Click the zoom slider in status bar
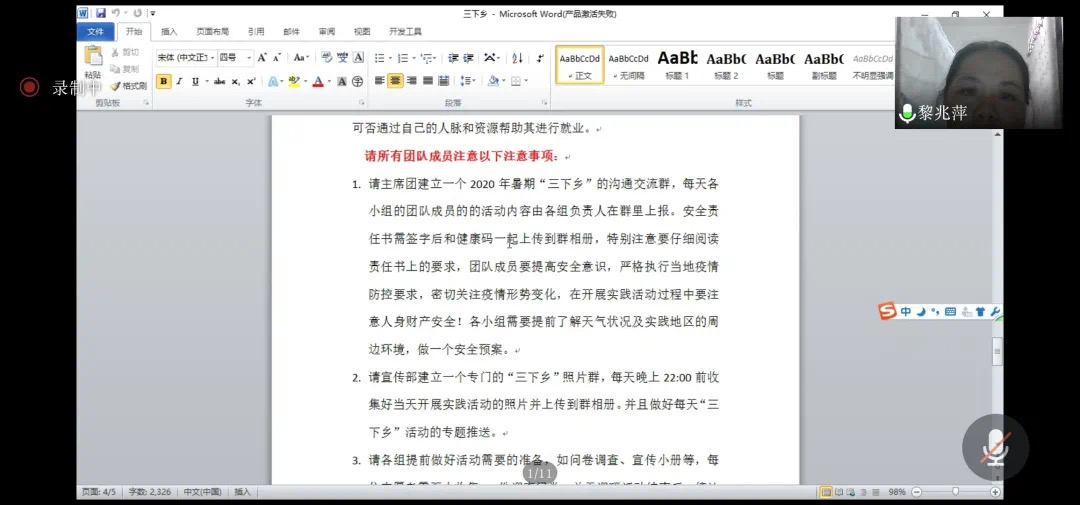This screenshot has width=1080, height=505. tap(956, 492)
